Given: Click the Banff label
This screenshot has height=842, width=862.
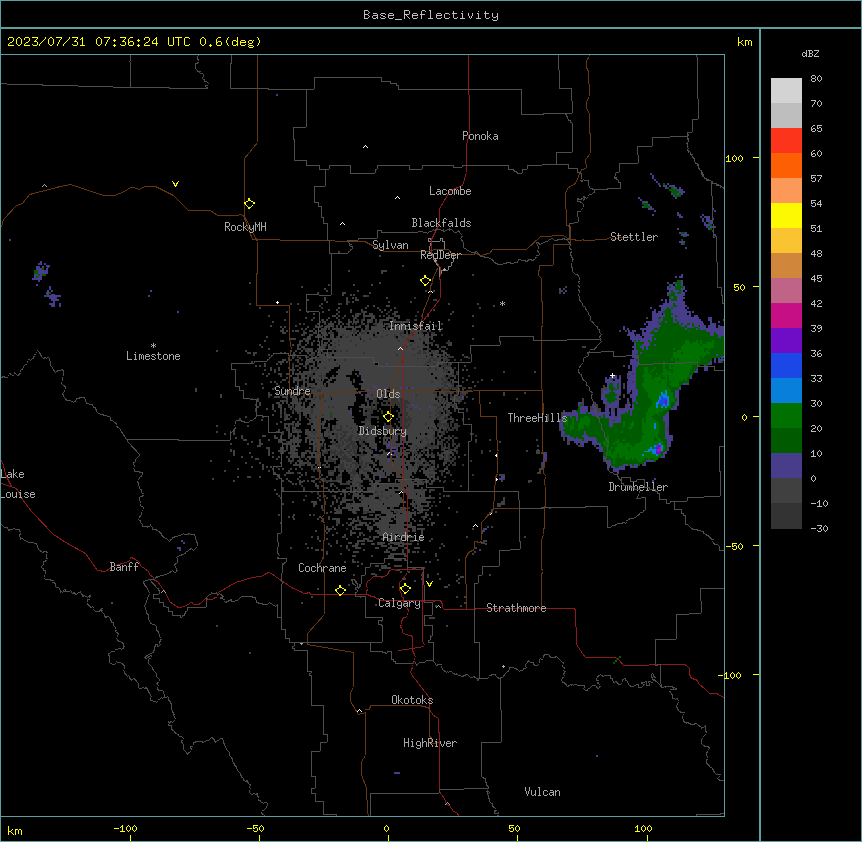Looking at the screenshot, I should [124, 567].
